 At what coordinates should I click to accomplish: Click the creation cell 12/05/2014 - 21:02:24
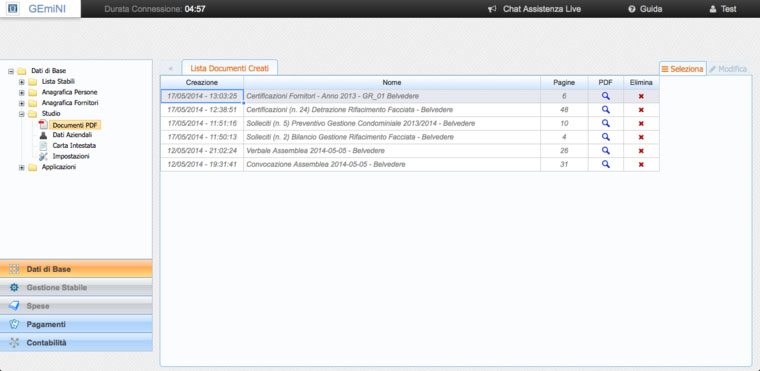pos(202,151)
